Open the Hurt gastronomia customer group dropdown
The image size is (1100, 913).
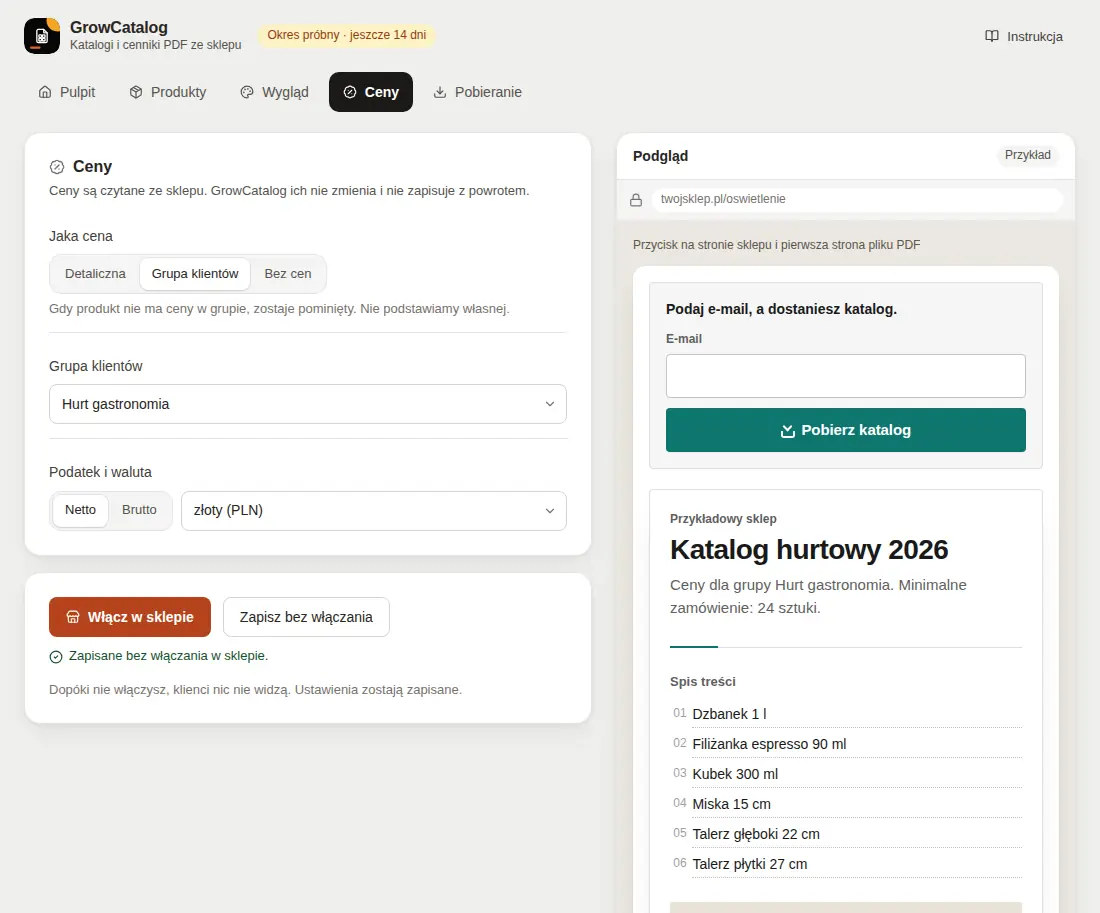tap(307, 404)
